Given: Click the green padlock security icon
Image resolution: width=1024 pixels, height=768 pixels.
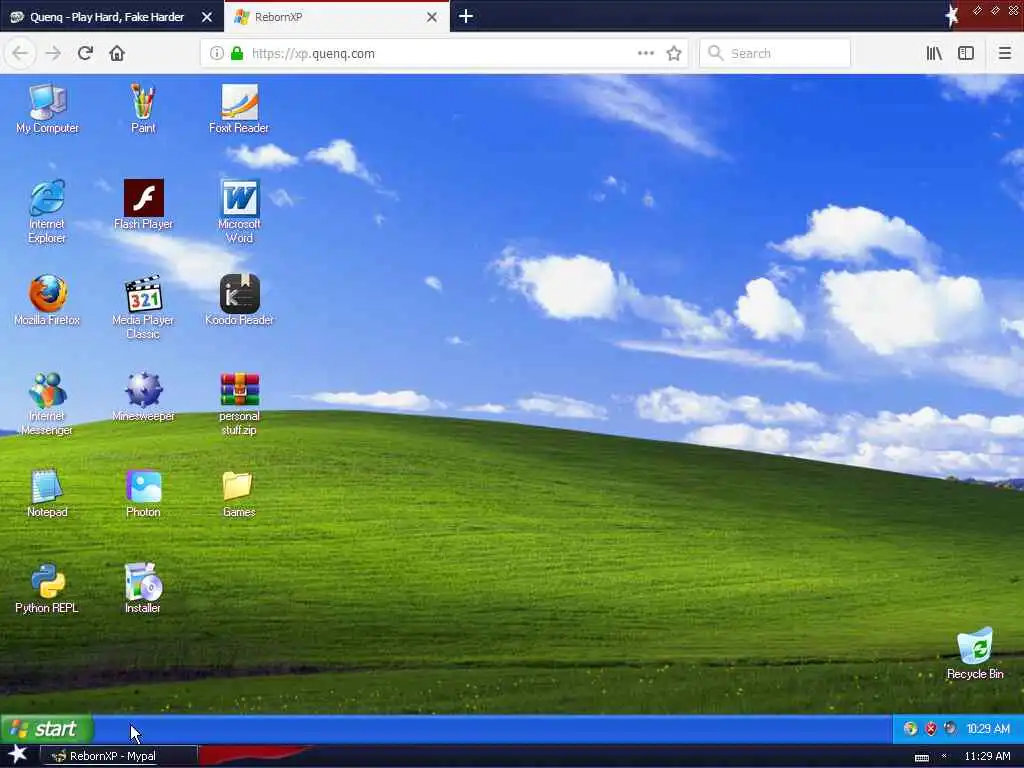Looking at the screenshot, I should [x=237, y=54].
